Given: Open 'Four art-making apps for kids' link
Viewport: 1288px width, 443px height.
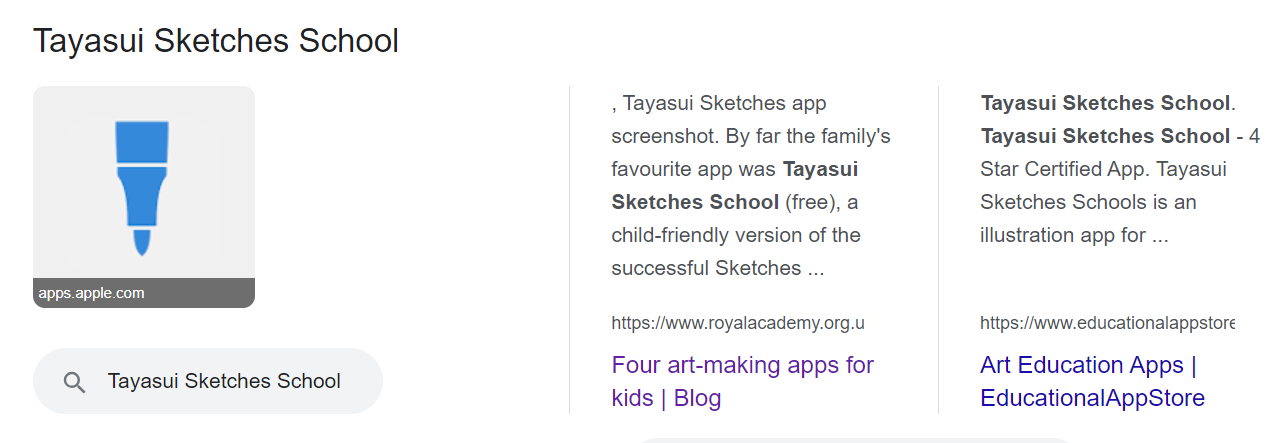Looking at the screenshot, I should click(x=743, y=381).
